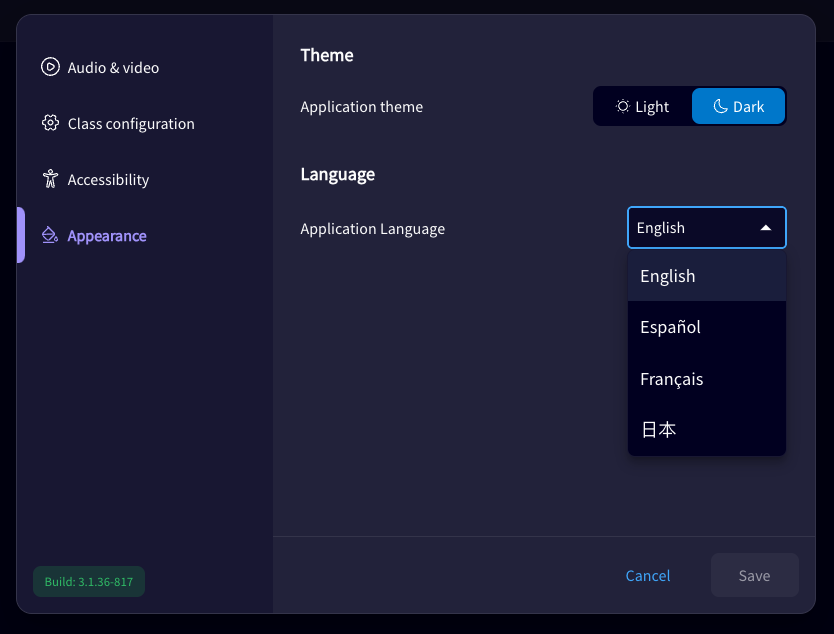The image size is (834, 634).
Task: Select English in the language dropdown
Action: [667, 276]
